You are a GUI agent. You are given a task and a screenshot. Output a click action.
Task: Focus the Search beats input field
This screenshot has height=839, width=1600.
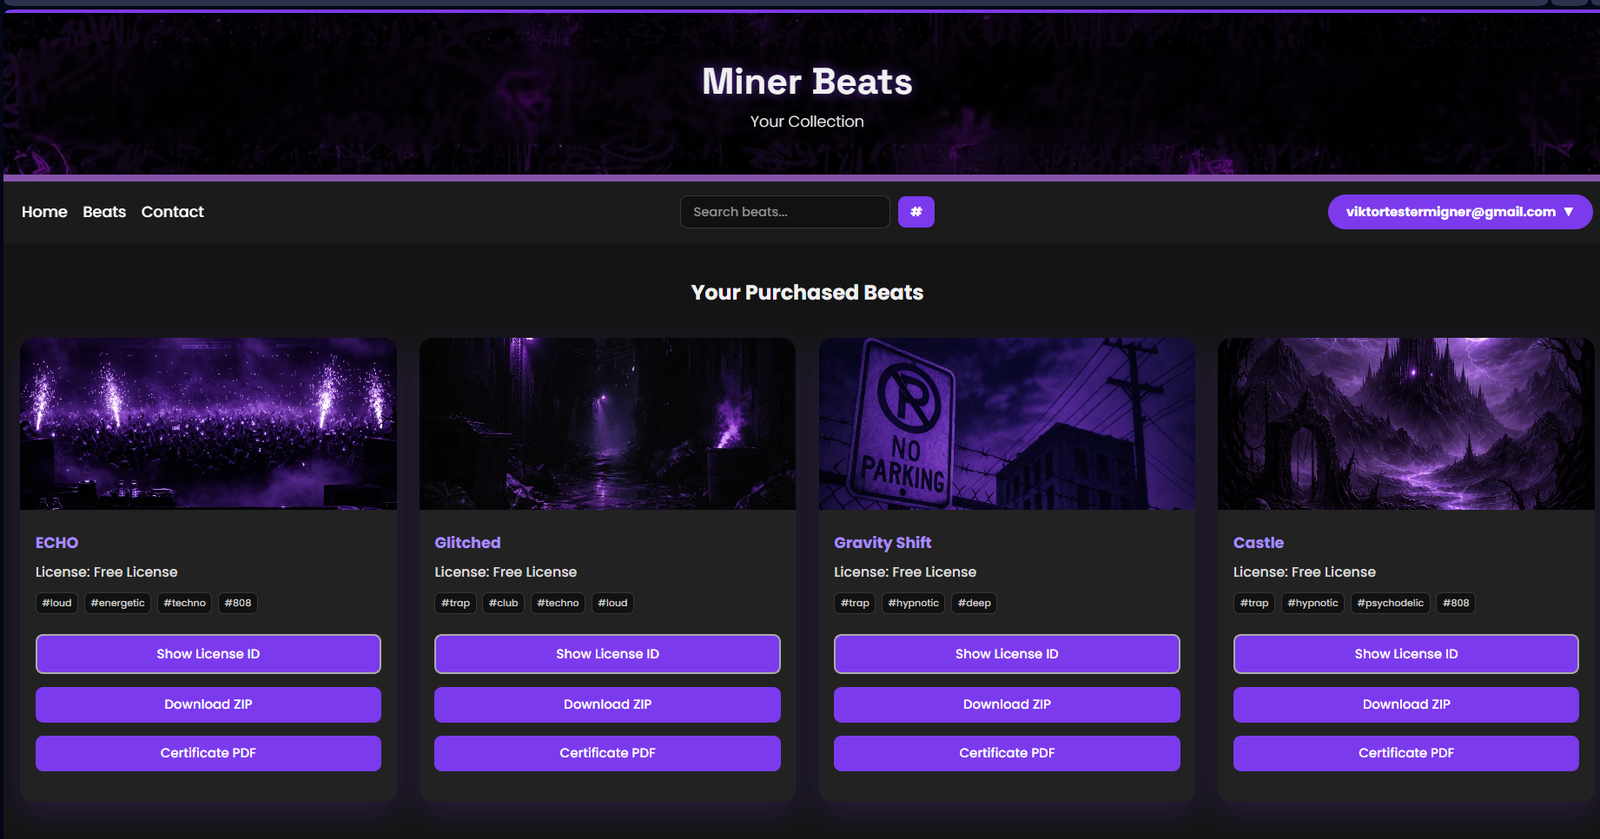tap(784, 212)
